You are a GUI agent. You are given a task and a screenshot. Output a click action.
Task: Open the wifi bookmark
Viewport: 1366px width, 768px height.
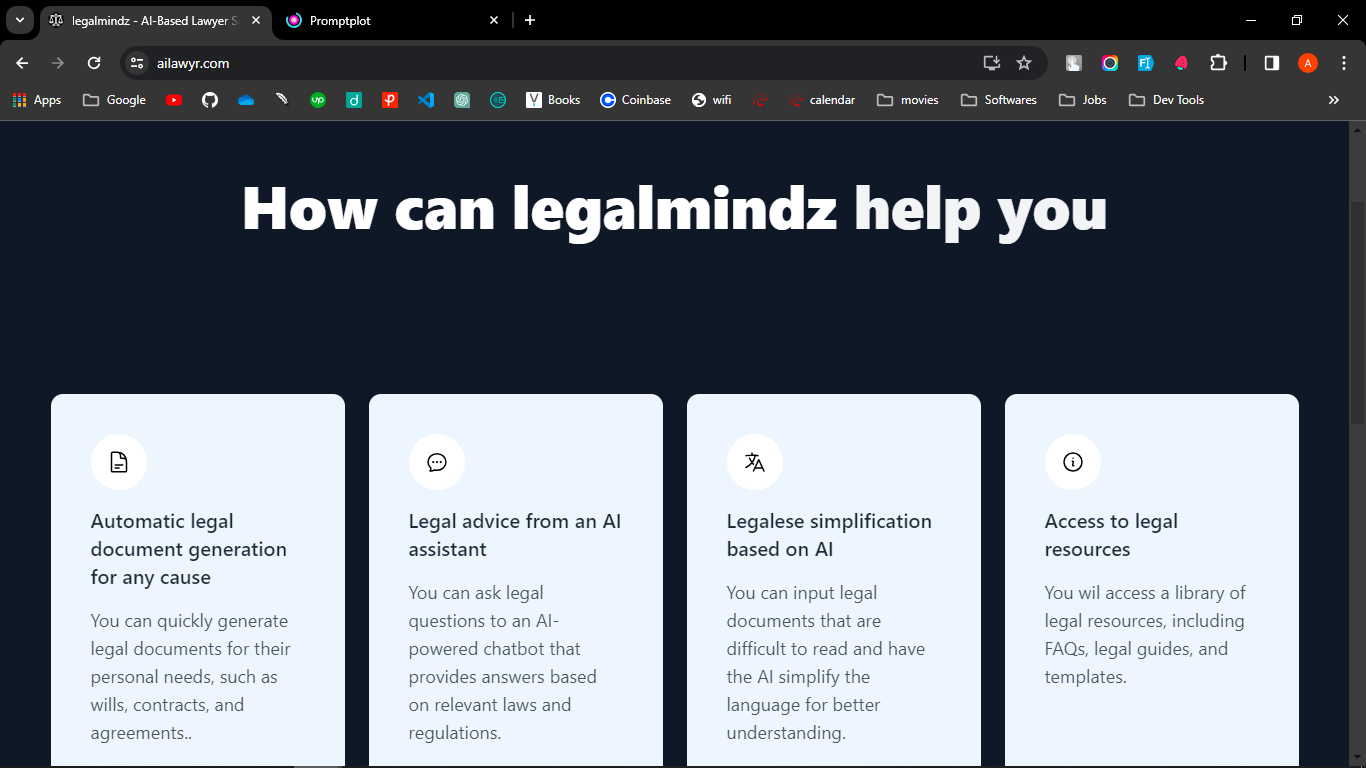[x=711, y=100]
